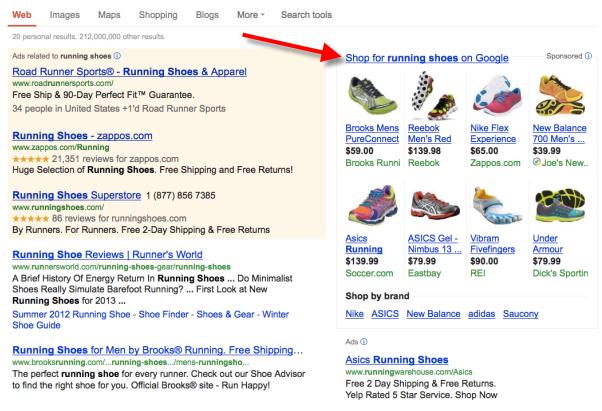This screenshot has height=411, width=602.
Task: Click the www.runnersworld.com result URL
Action: point(121,267)
